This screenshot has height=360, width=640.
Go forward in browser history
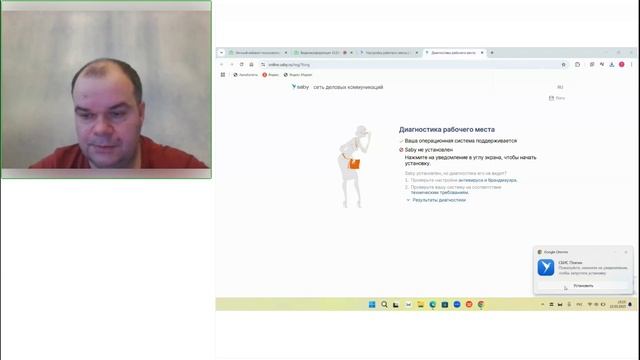(x=232, y=64)
